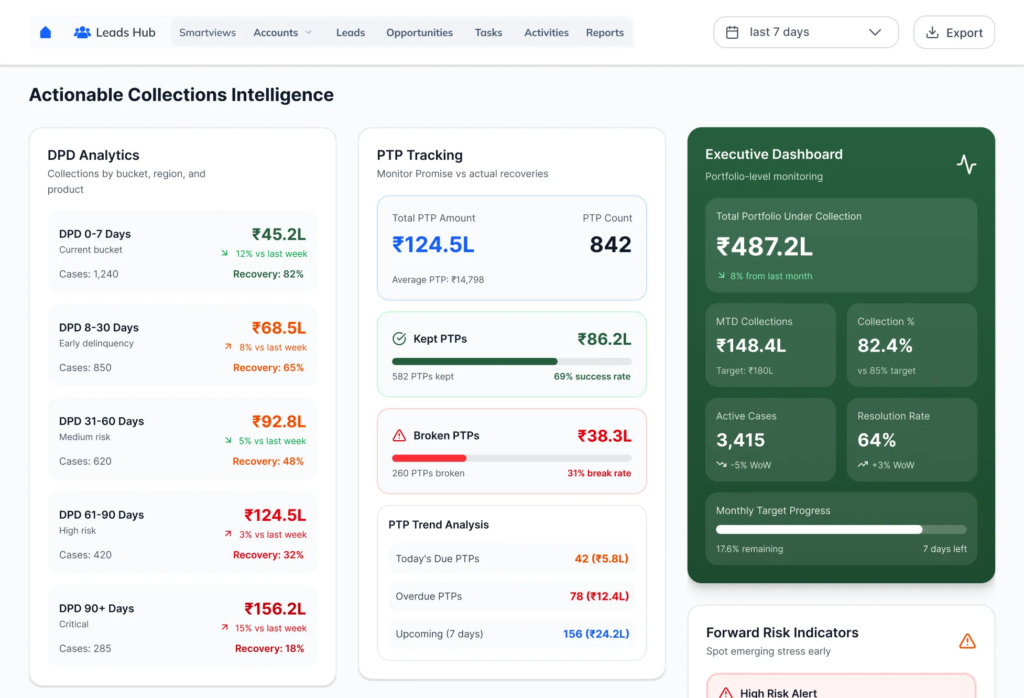Open the DPD 31-60 Days bucket card
Image resolution: width=1024 pixels, height=698 pixels.
tap(183, 439)
